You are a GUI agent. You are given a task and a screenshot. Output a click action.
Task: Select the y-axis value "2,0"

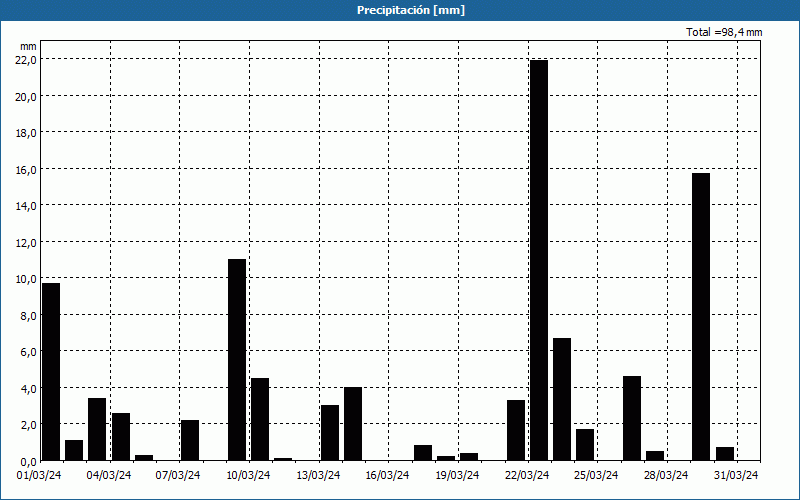tap(29, 424)
